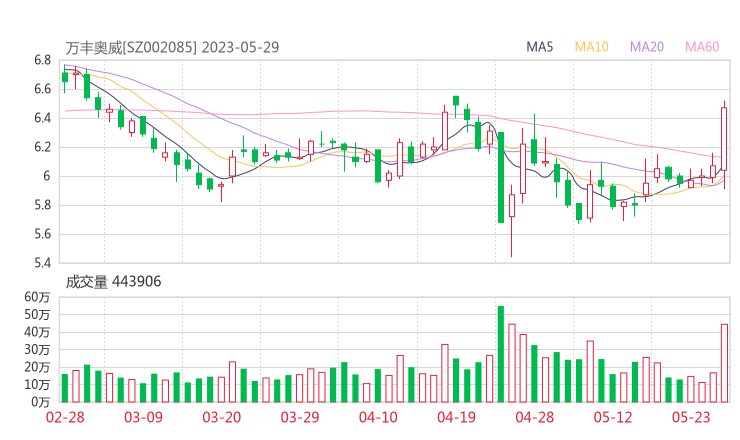The height and width of the screenshot is (440, 740).
Task: Click the 03-20 date axis label
Action: point(222,417)
